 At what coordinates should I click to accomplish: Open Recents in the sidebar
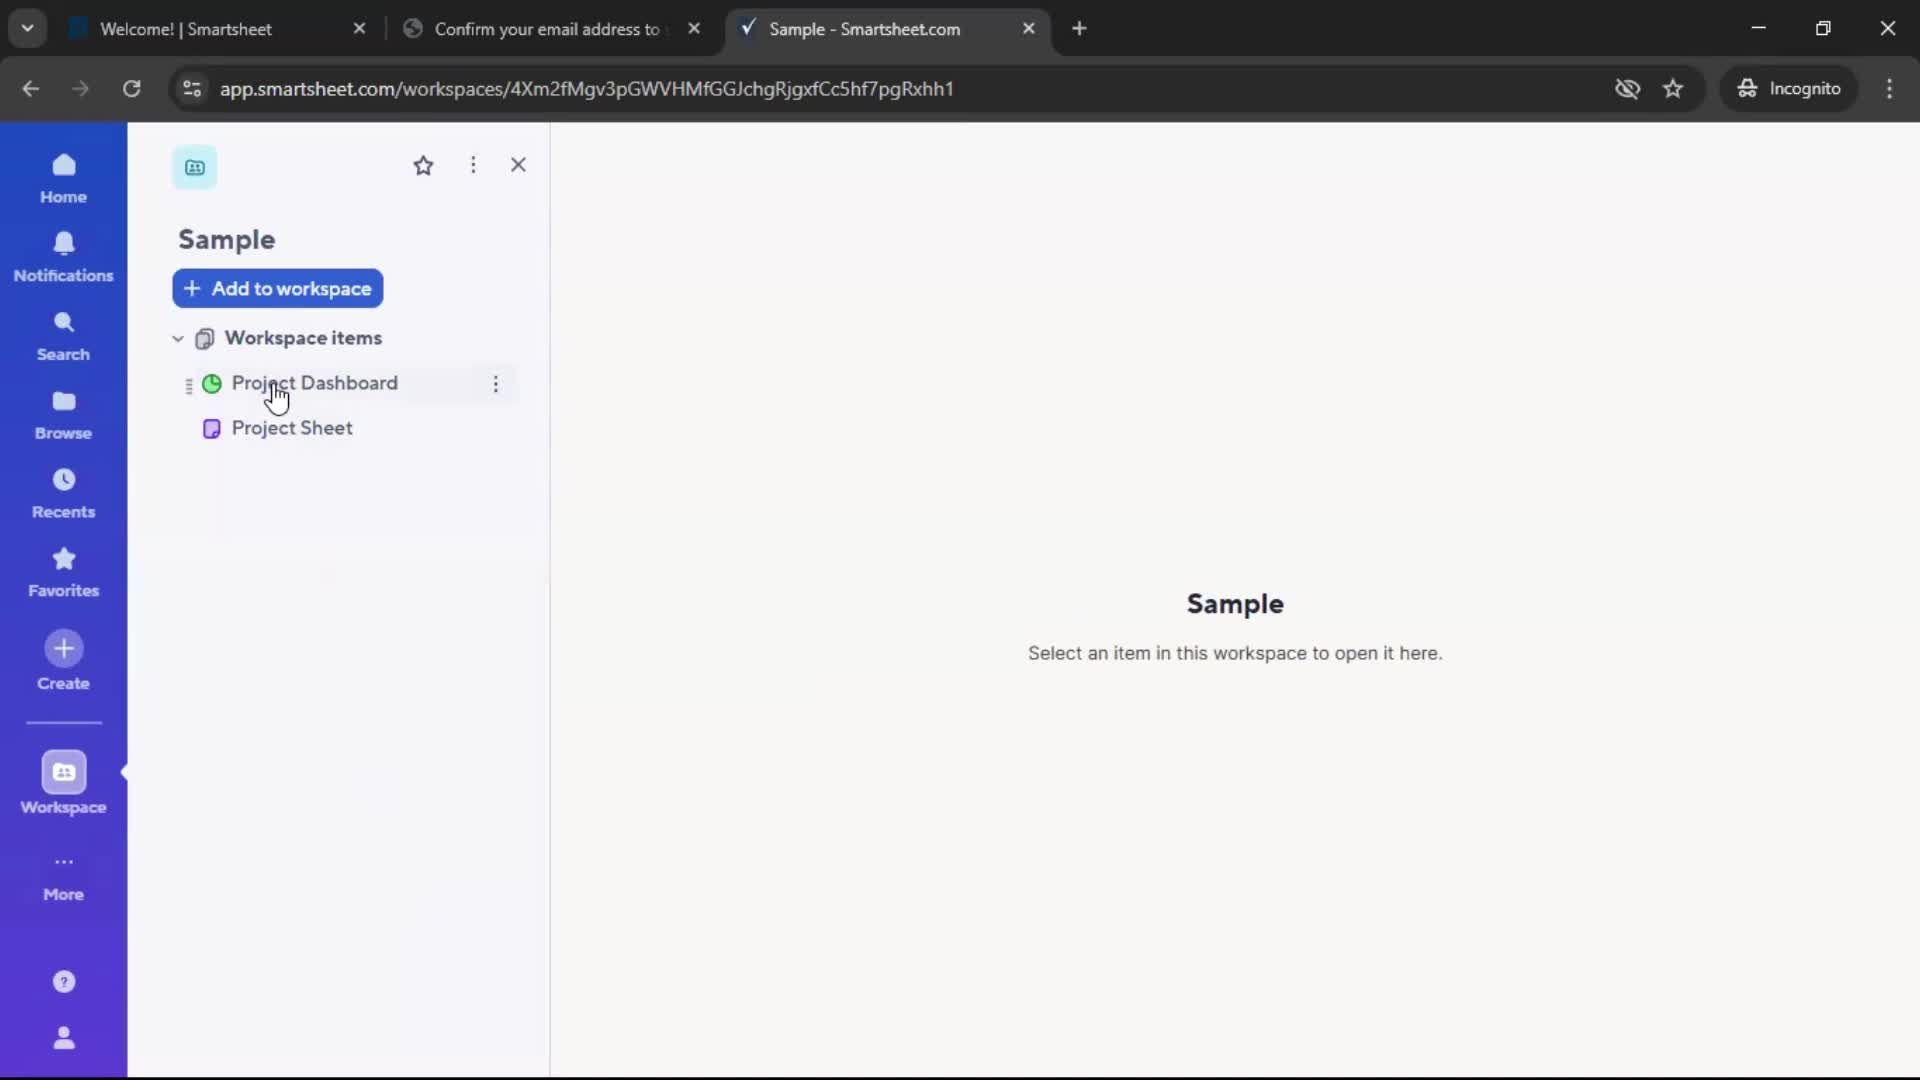(63, 493)
